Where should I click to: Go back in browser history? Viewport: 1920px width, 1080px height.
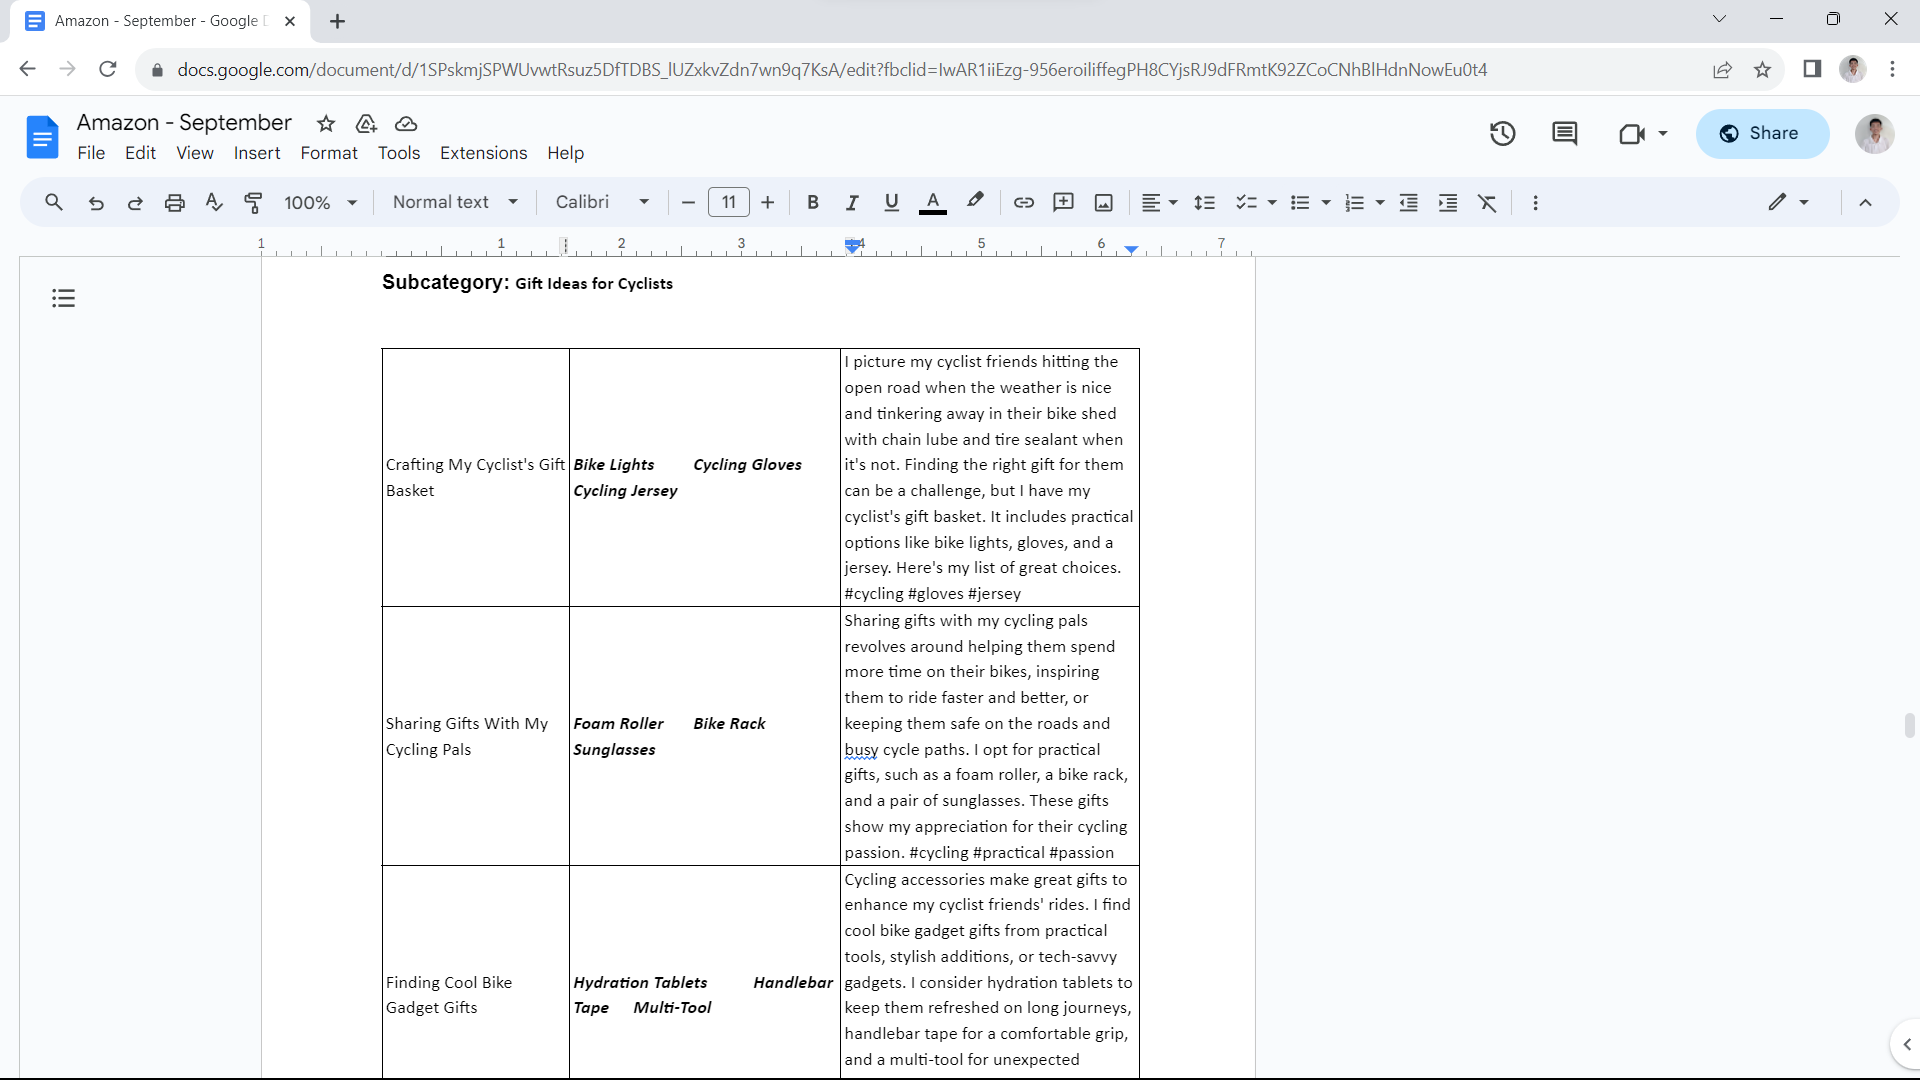pyautogui.click(x=27, y=69)
